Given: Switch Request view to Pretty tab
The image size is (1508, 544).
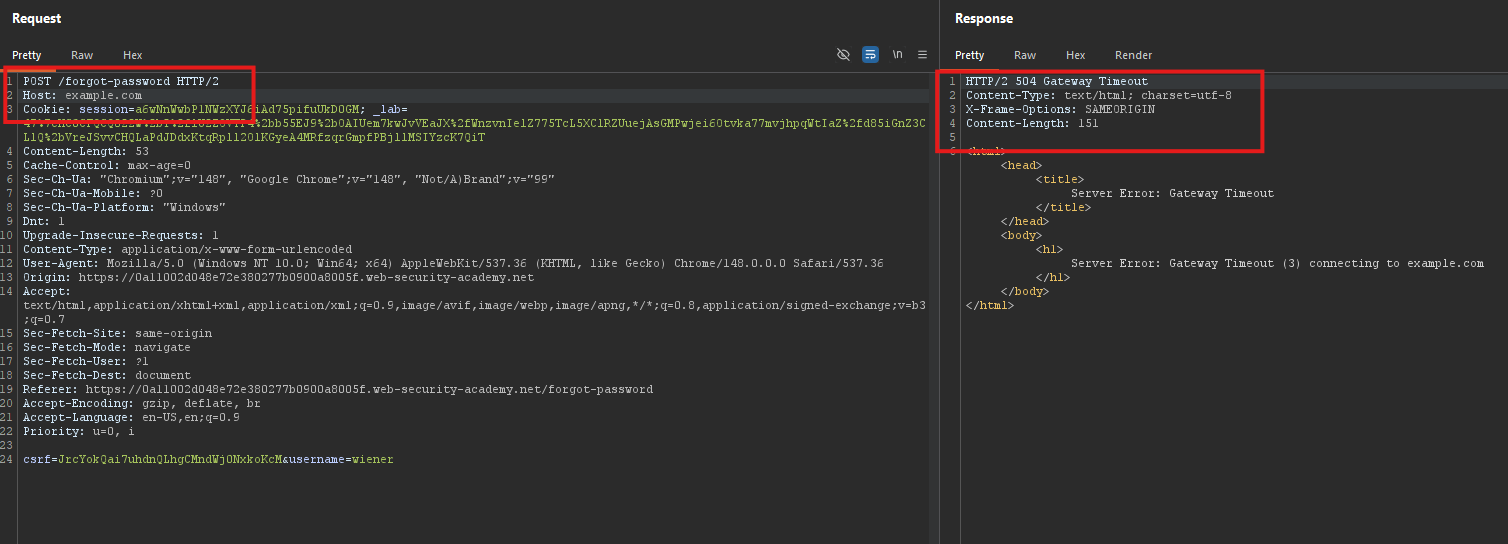Looking at the screenshot, I should pyautogui.click(x=27, y=55).
